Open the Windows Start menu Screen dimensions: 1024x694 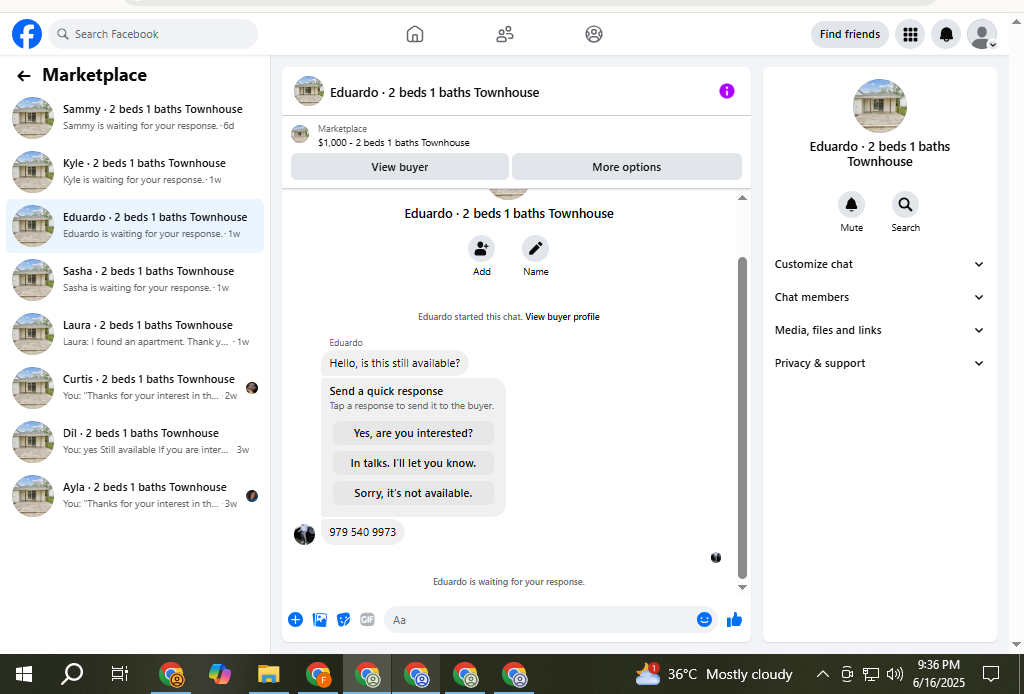tap(24, 674)
